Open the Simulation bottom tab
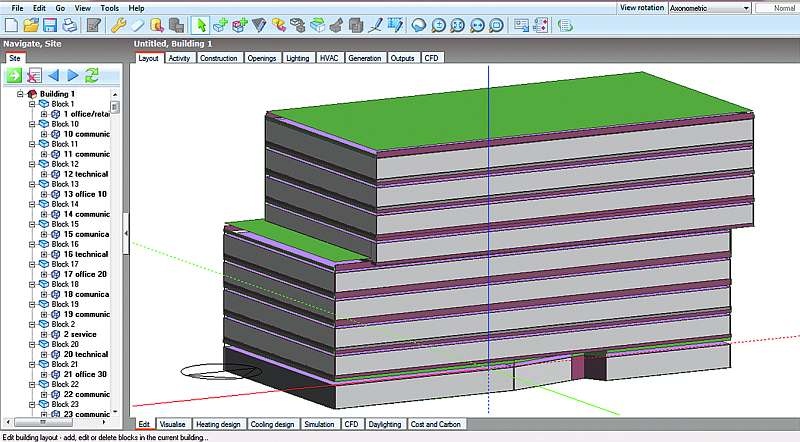 pyautogui.click(x=319, y=424)
